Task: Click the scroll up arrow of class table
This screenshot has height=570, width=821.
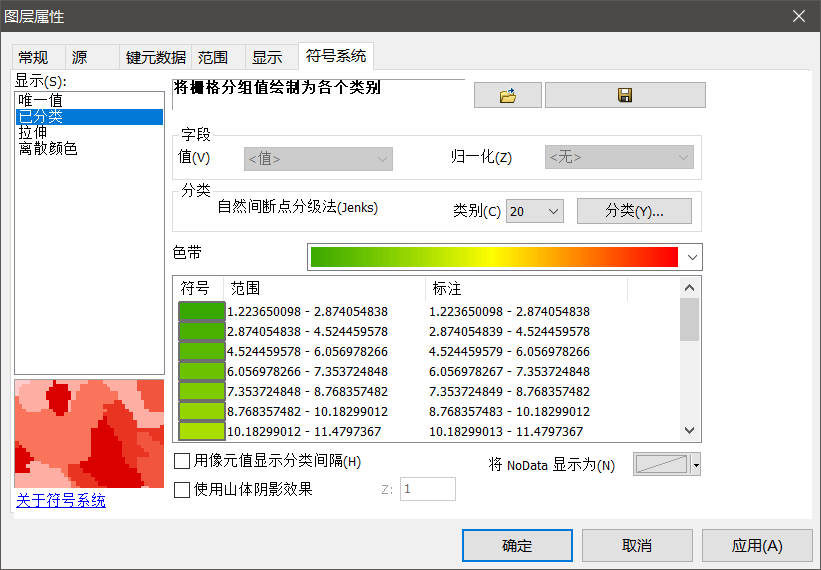Action: [x=690, y=288]
